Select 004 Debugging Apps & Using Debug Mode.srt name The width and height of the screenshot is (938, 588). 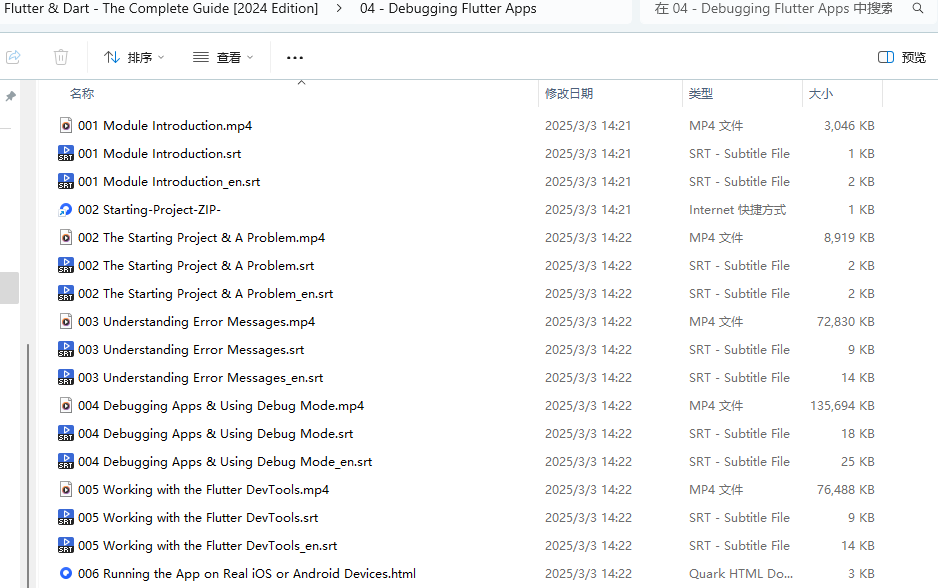click(x=215, y=434)
